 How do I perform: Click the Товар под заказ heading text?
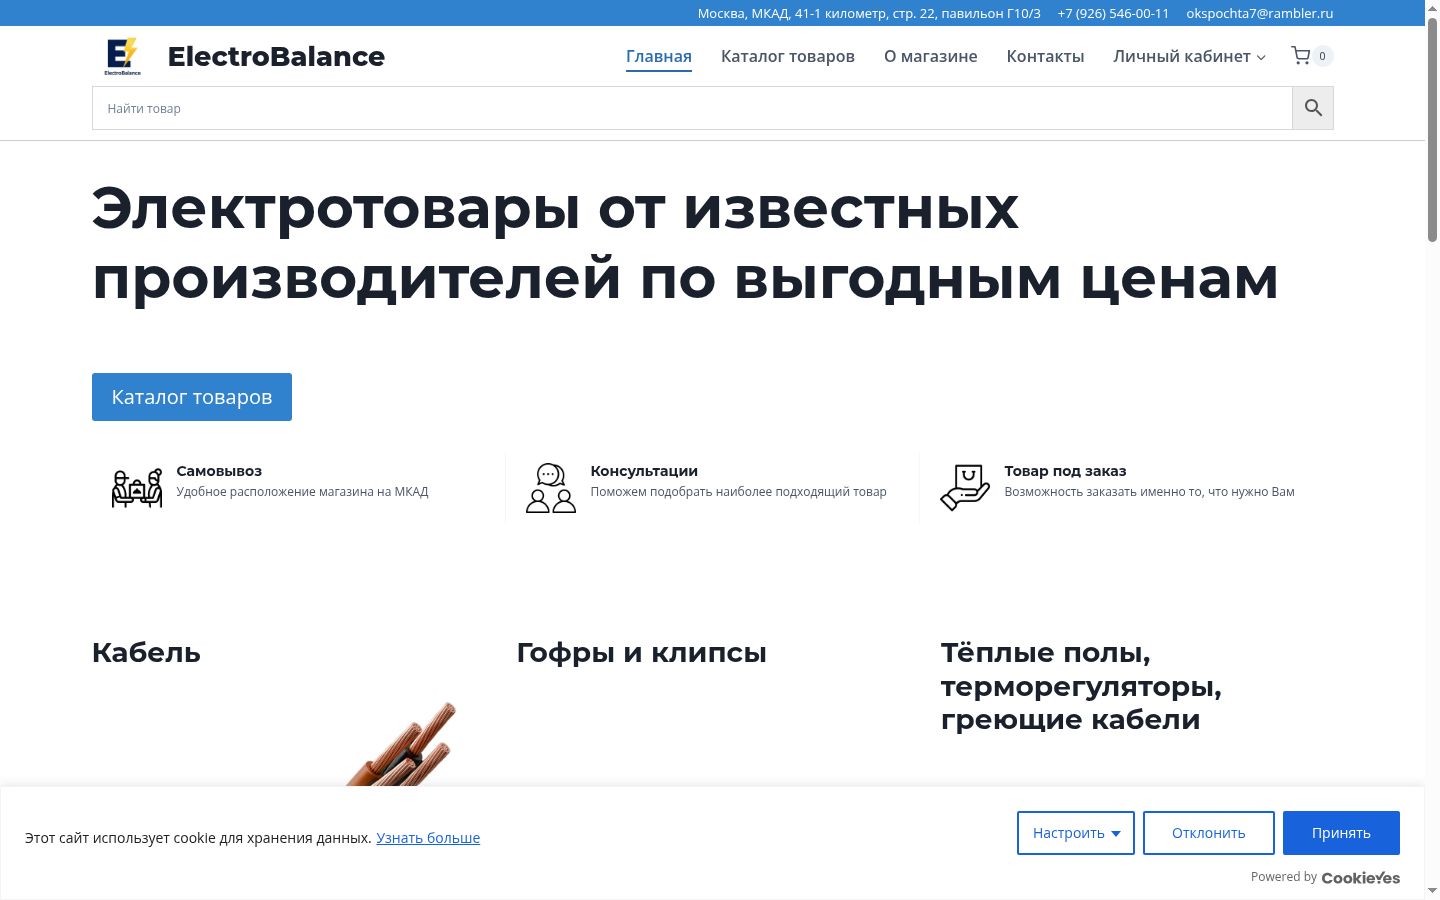click(1065, 471)
